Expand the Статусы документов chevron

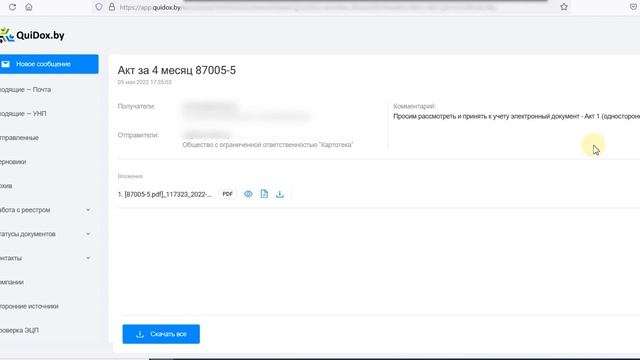coord(88,234)
